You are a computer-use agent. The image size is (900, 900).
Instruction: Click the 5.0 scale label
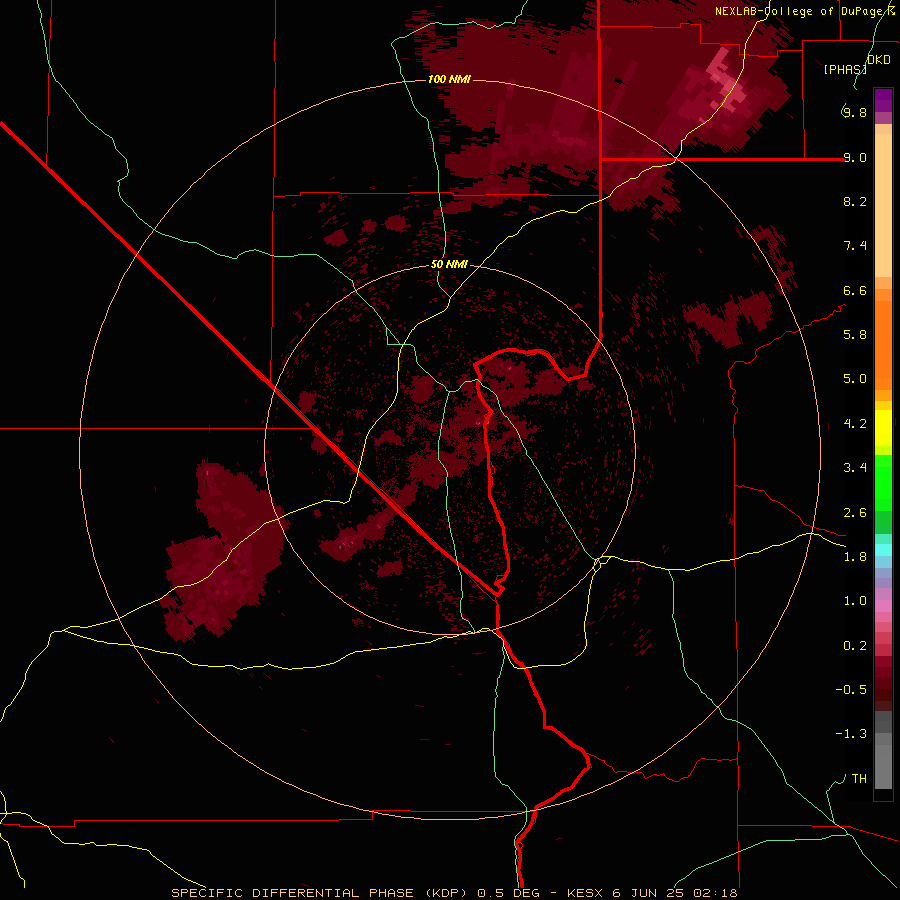(855, 379)
